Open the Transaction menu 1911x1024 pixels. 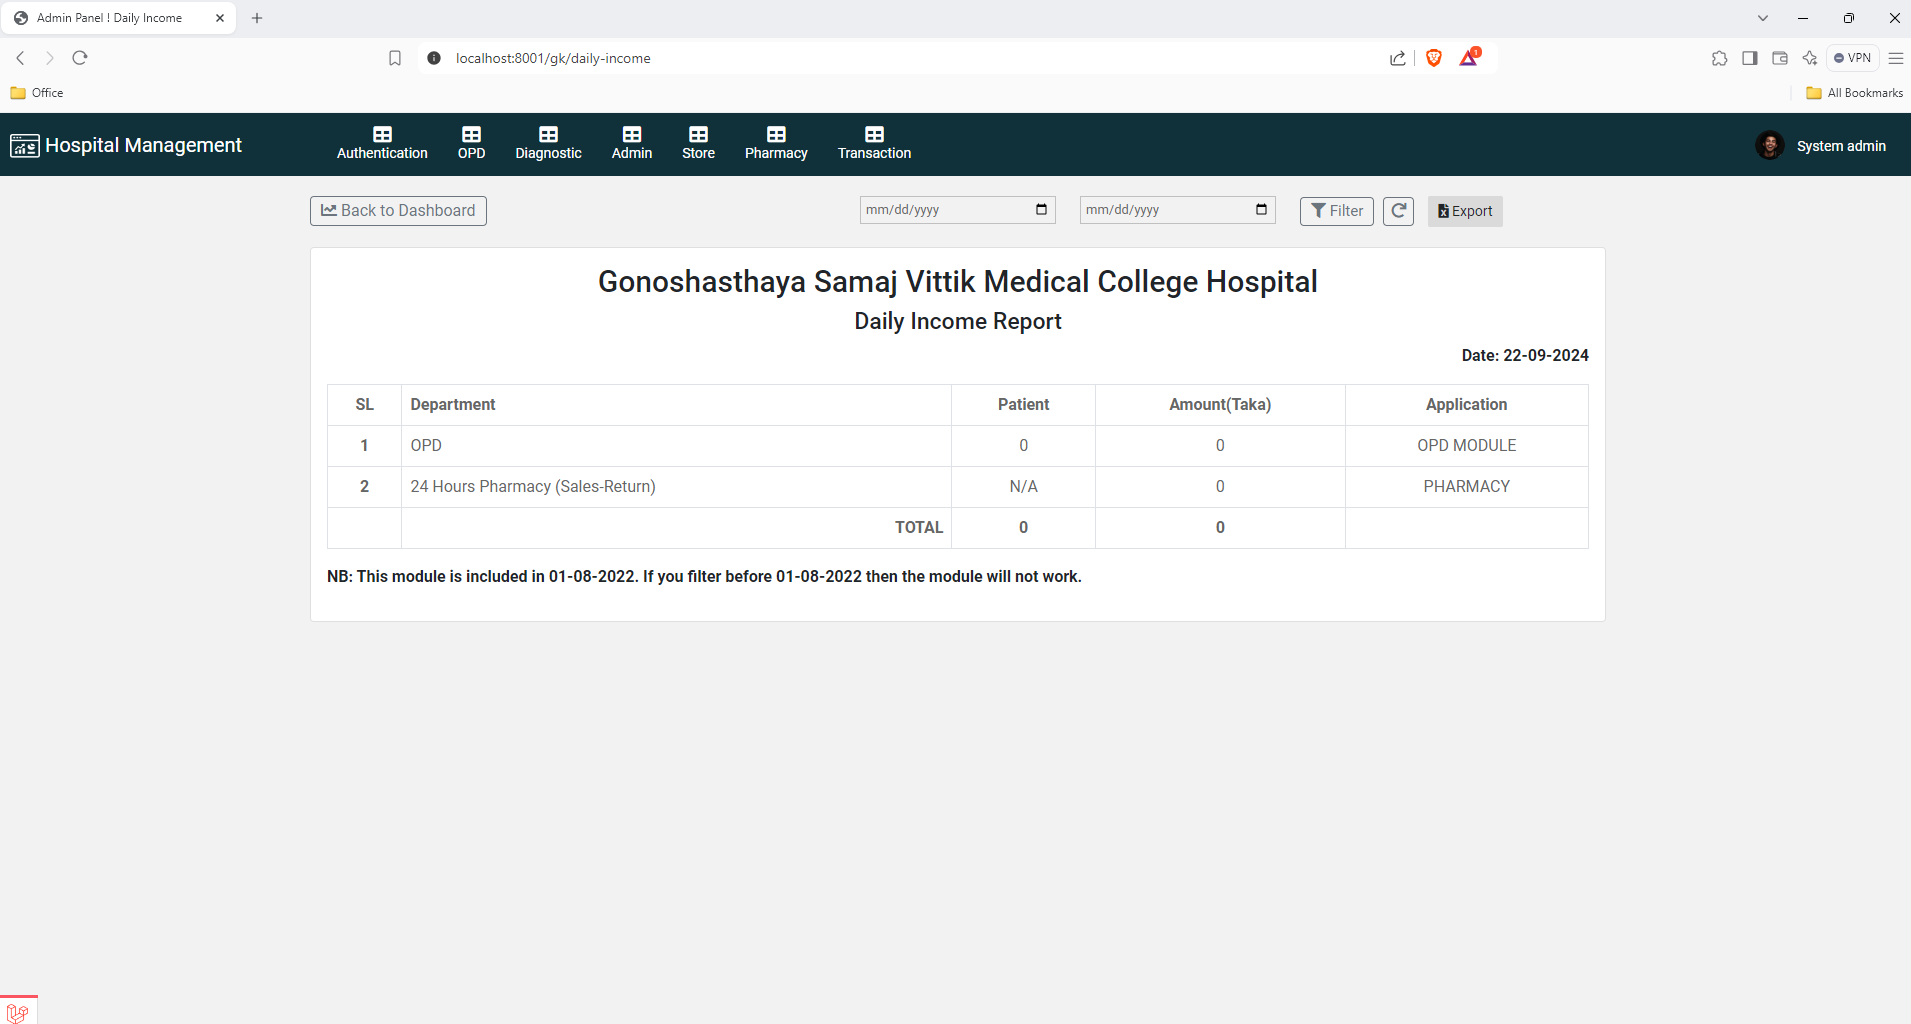pyautogui.click(x=874, y=143)
